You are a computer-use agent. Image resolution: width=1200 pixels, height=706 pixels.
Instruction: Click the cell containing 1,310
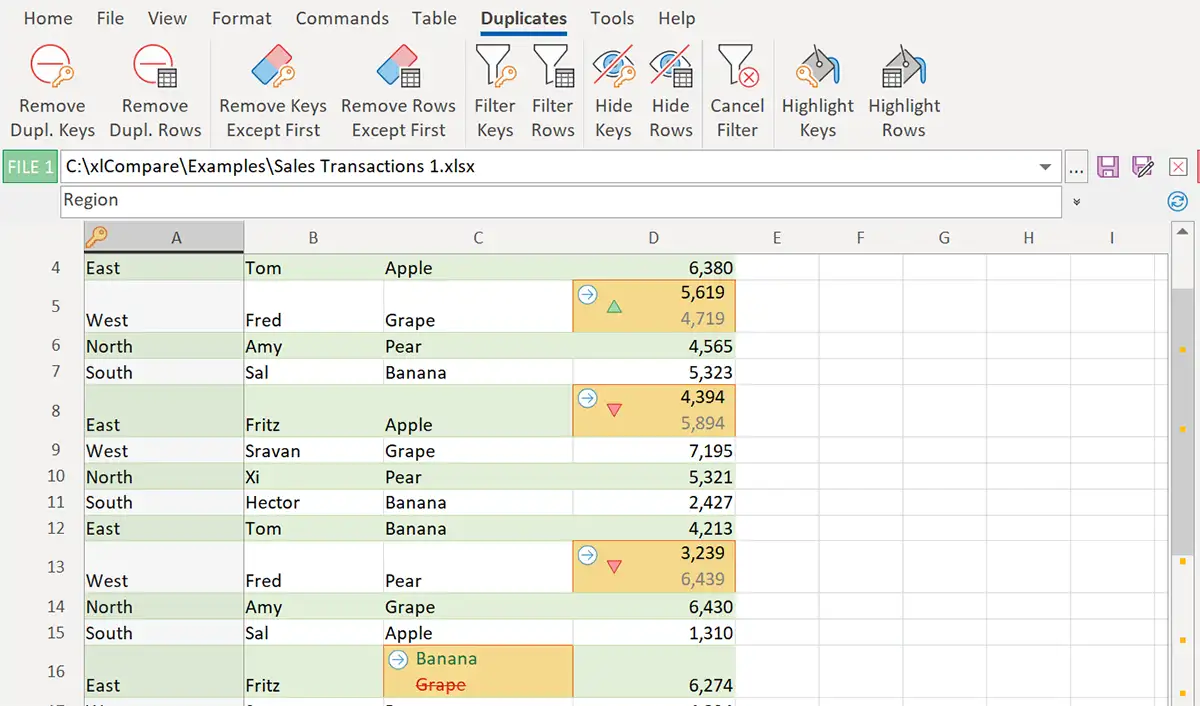[x=654, y=633]
